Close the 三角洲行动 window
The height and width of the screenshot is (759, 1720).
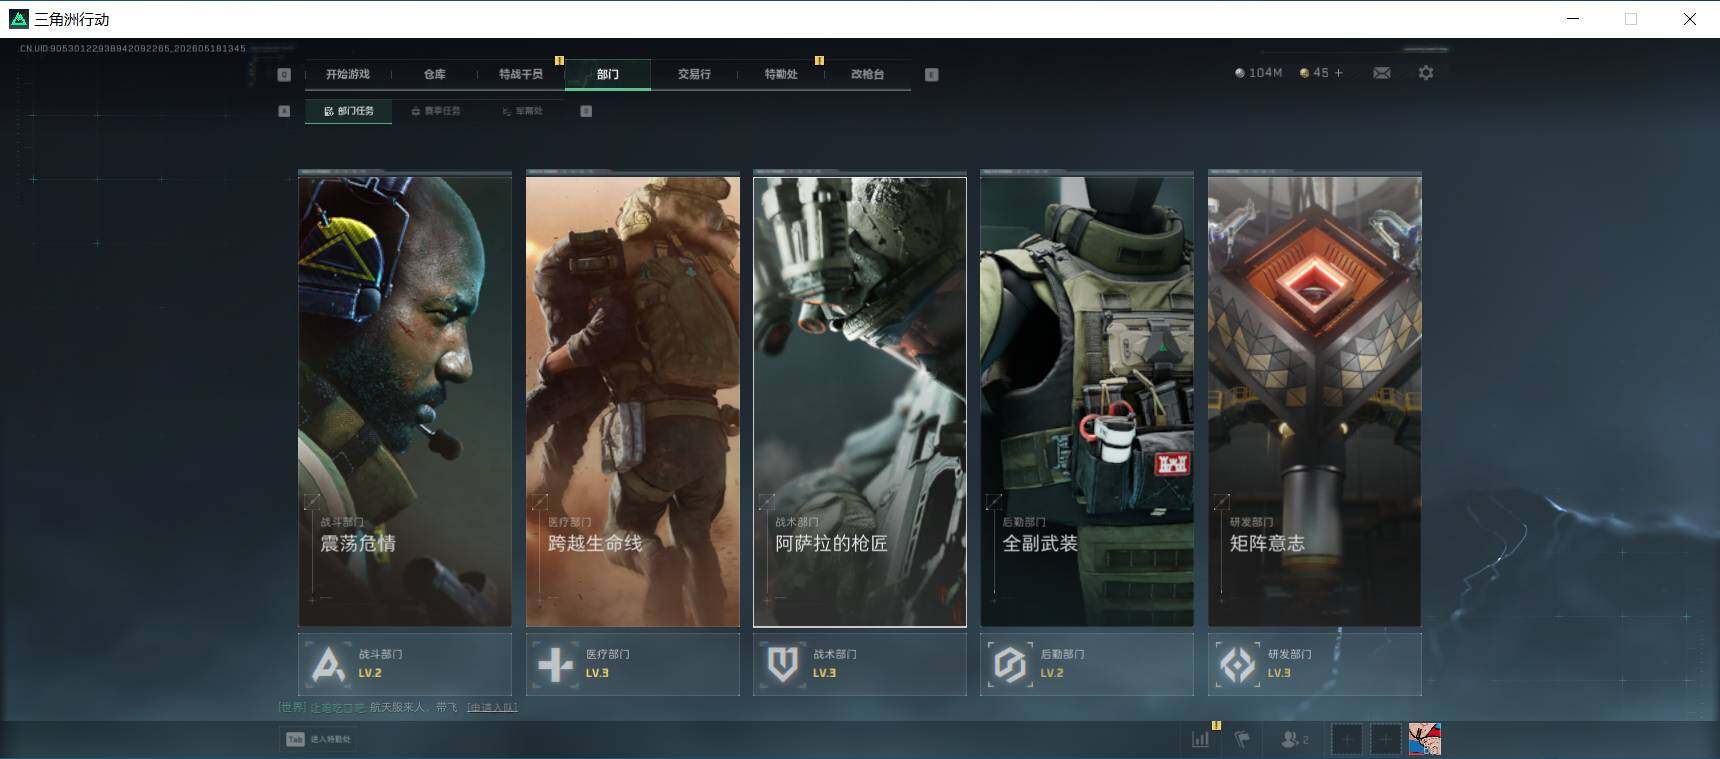coord(1690,19)
